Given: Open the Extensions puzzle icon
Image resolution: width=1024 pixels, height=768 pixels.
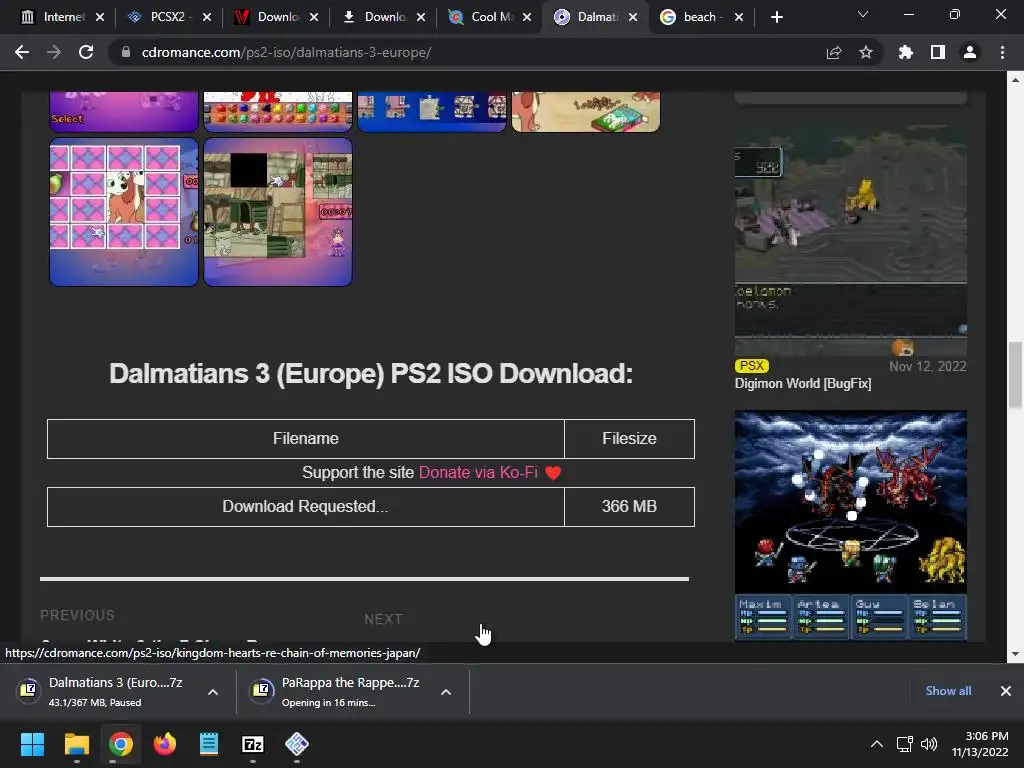Looking at the screenshot, I should 906,52.
